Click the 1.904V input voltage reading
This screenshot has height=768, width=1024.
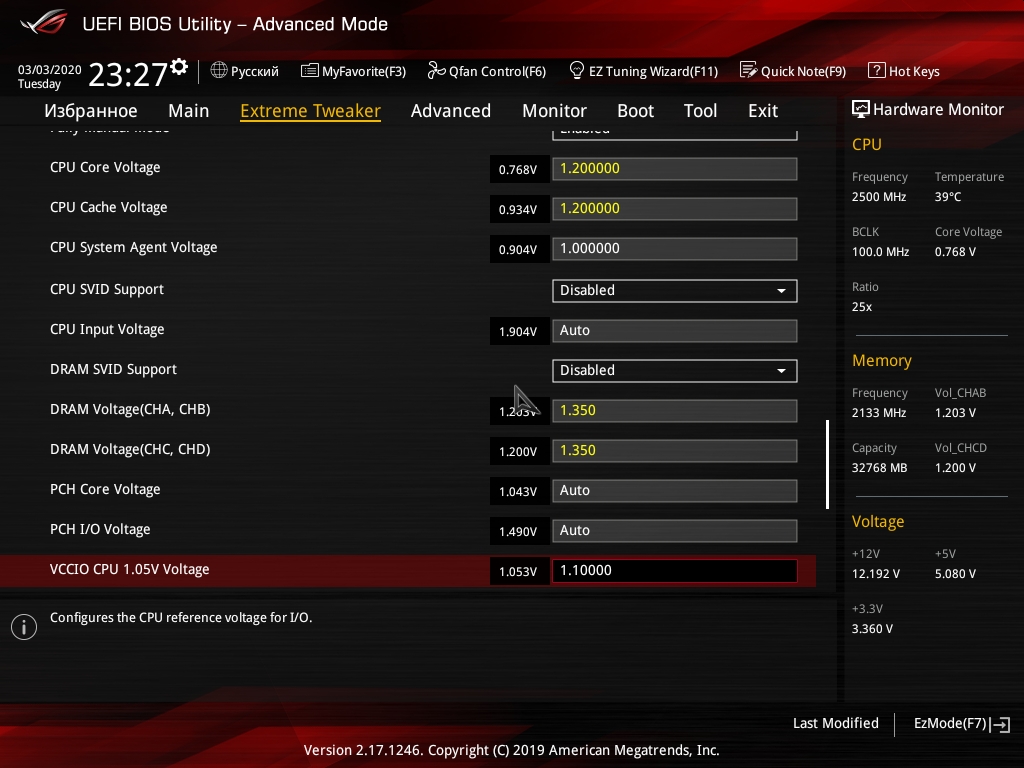pos(519,332)
